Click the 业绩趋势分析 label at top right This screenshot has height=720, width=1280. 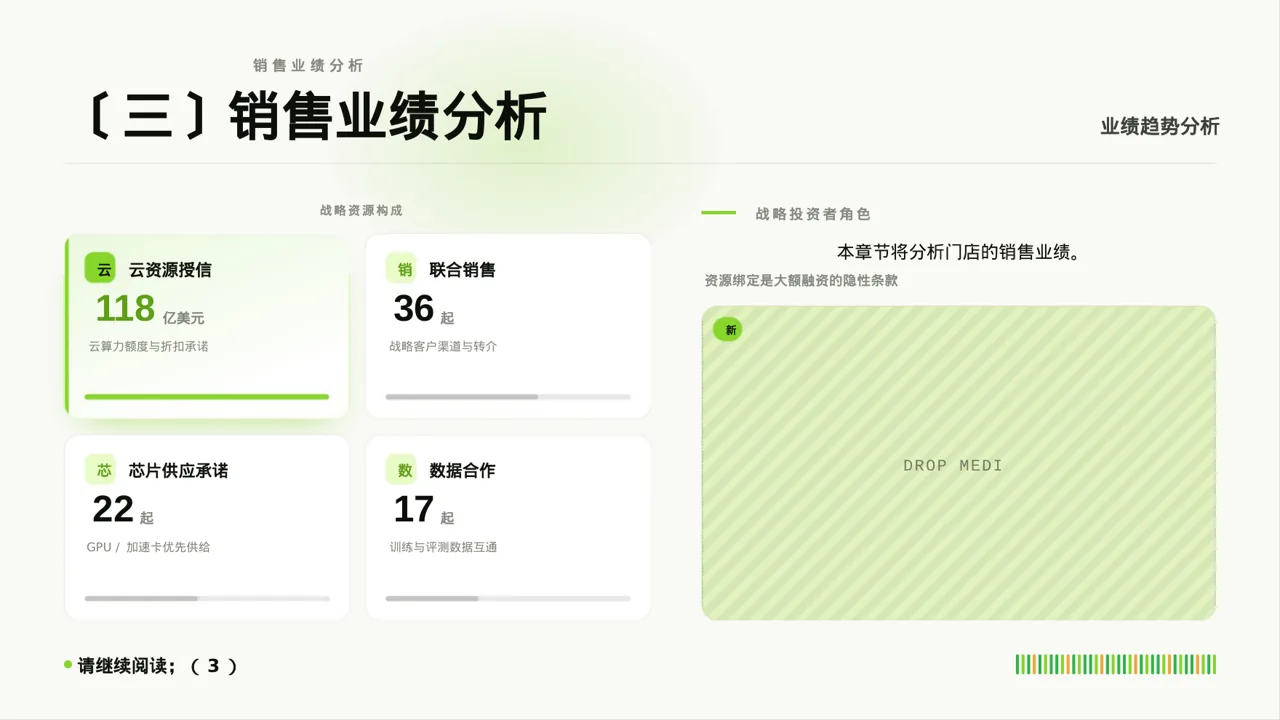click(1160, 127)
